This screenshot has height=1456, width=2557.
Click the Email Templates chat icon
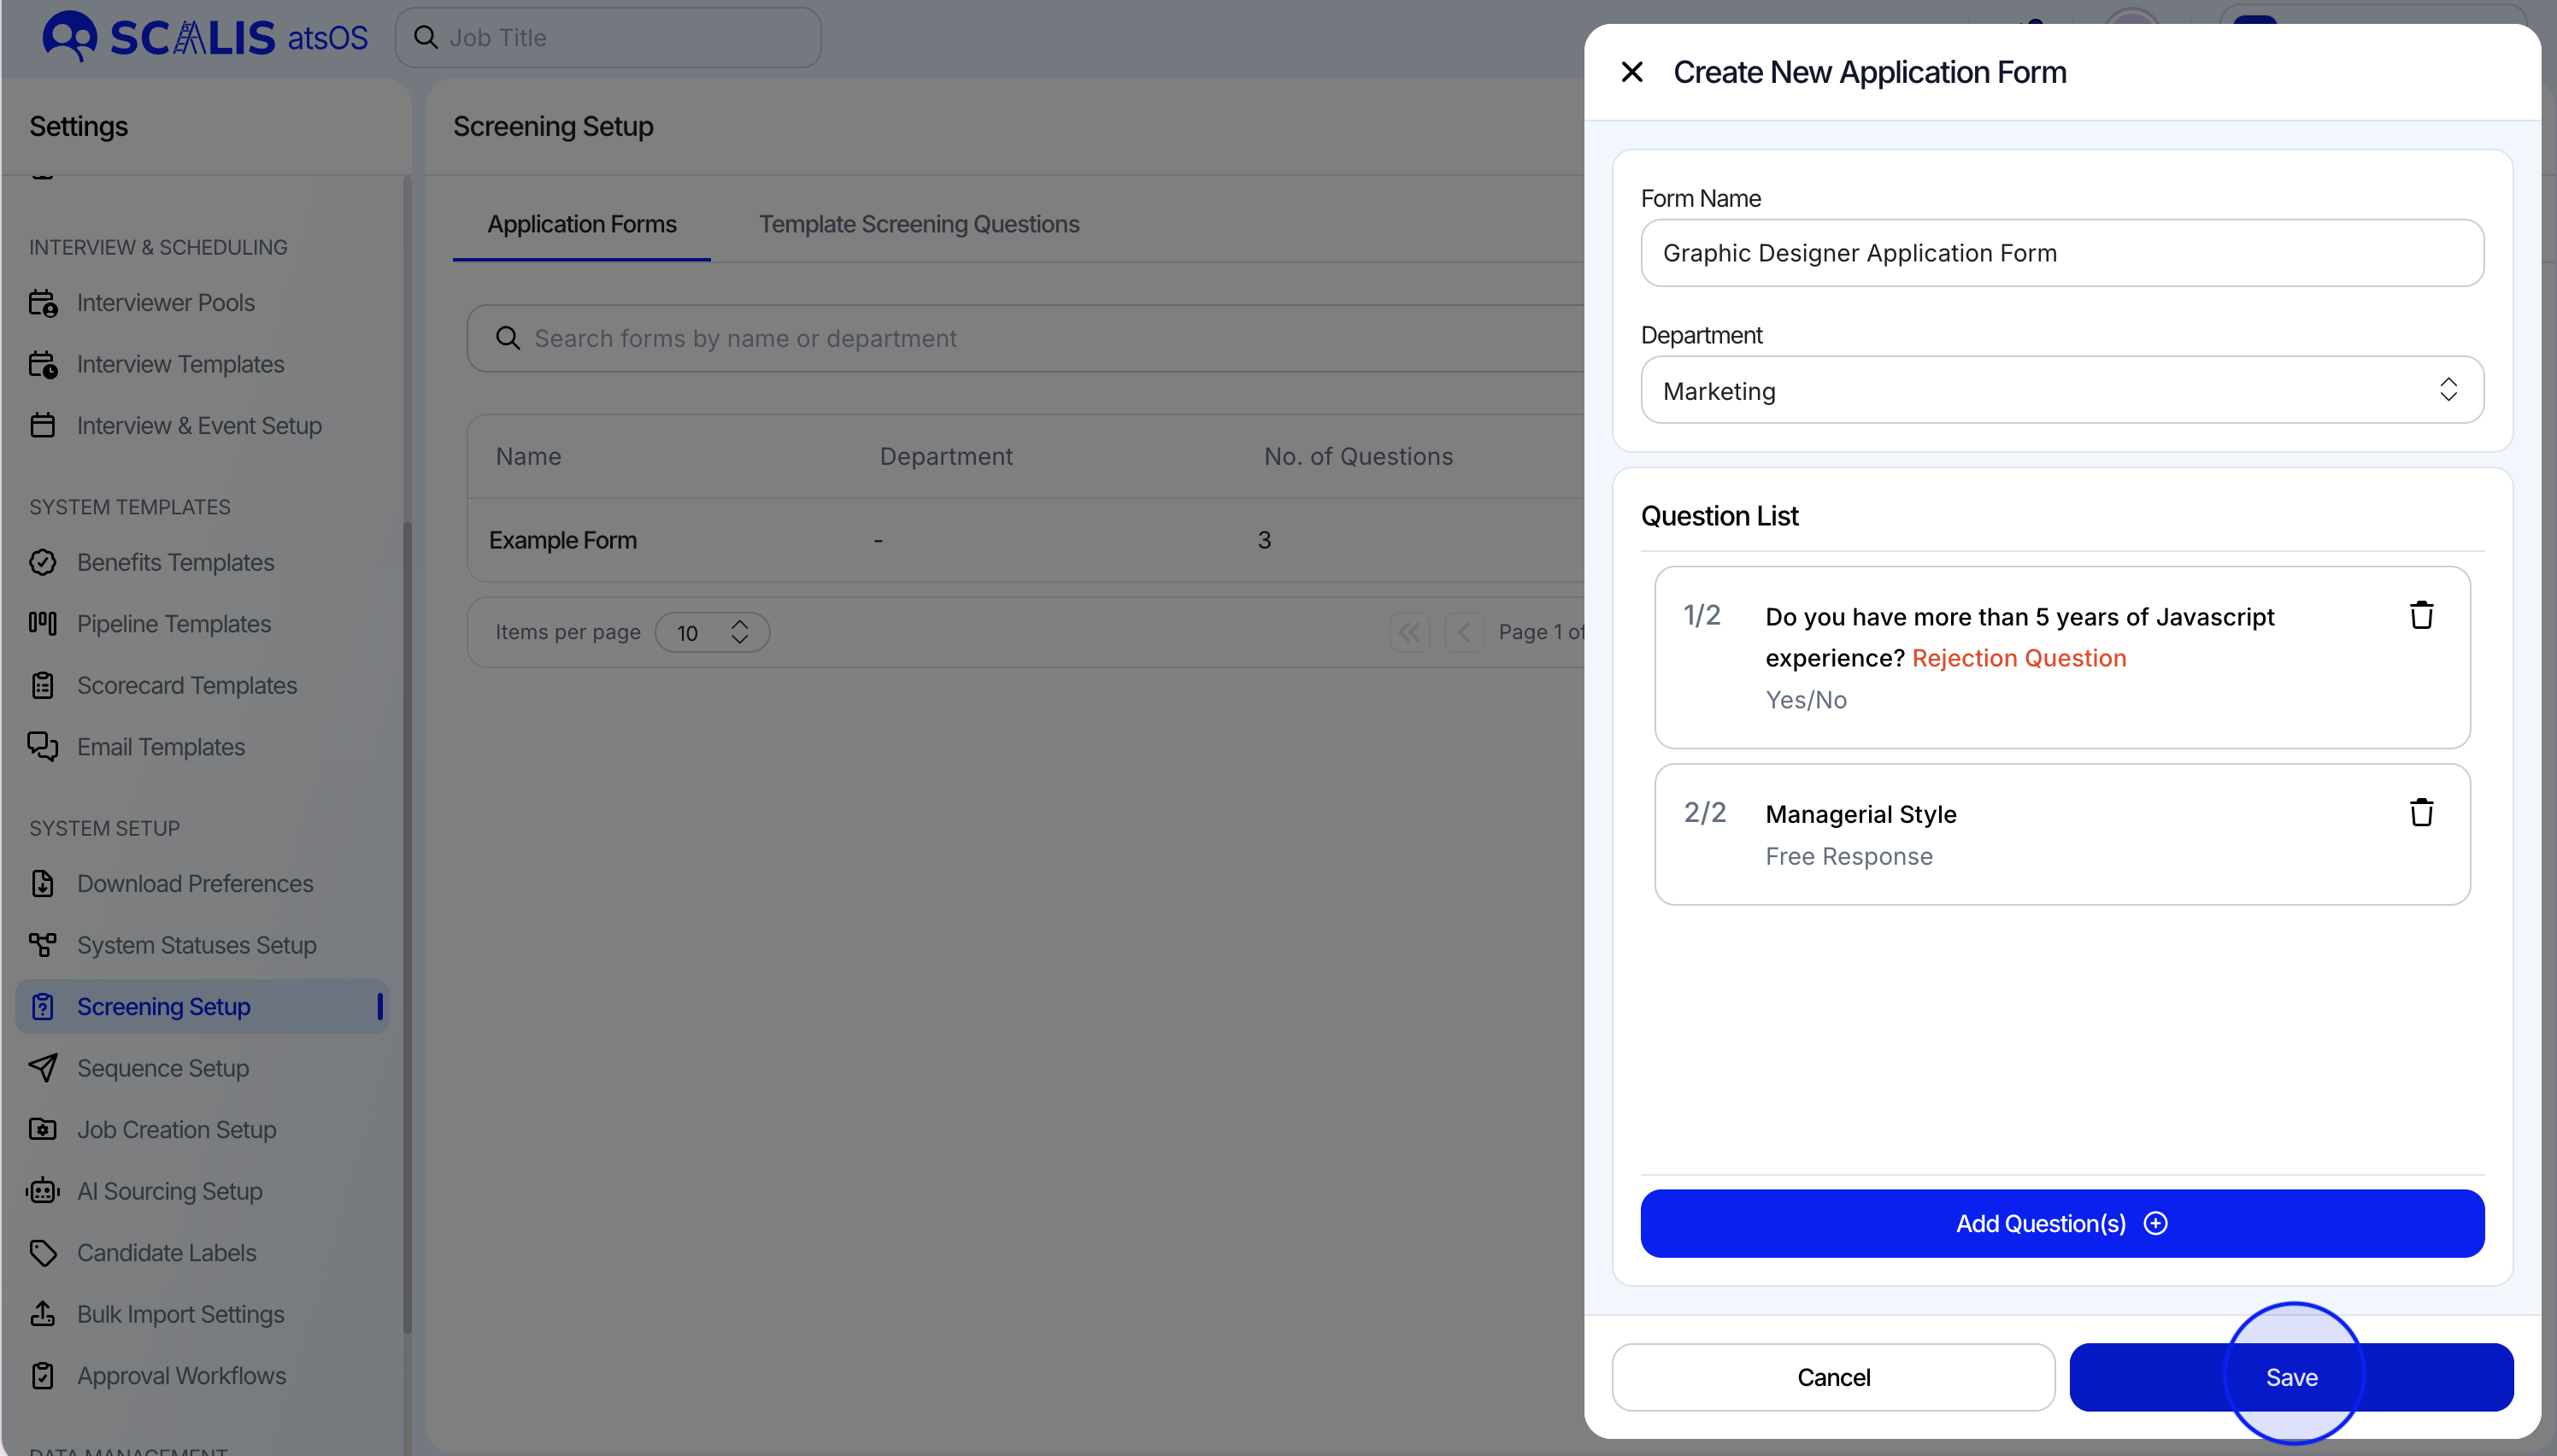43,747
